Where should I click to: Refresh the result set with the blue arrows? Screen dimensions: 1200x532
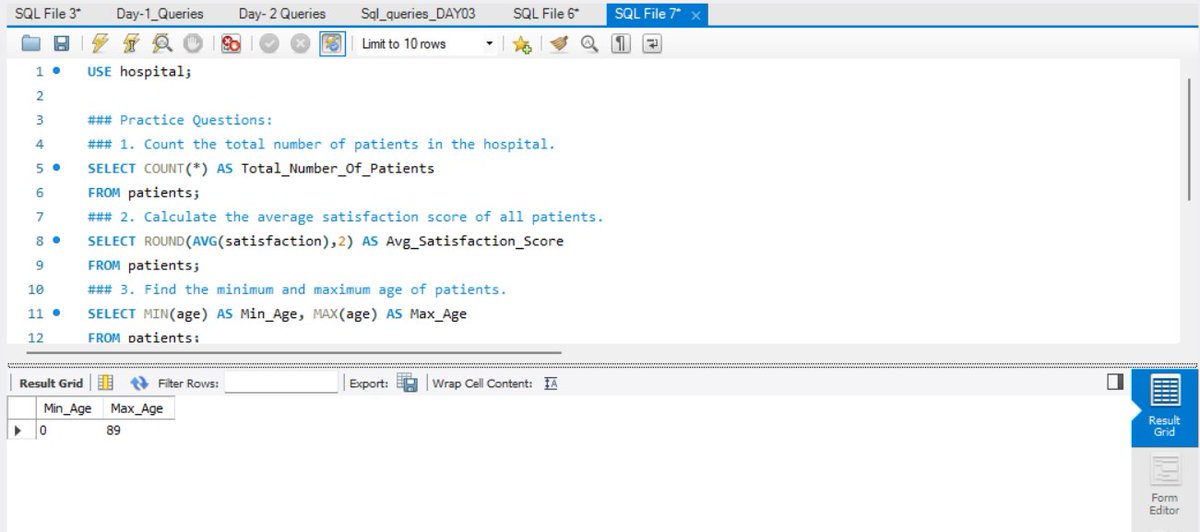139,383
